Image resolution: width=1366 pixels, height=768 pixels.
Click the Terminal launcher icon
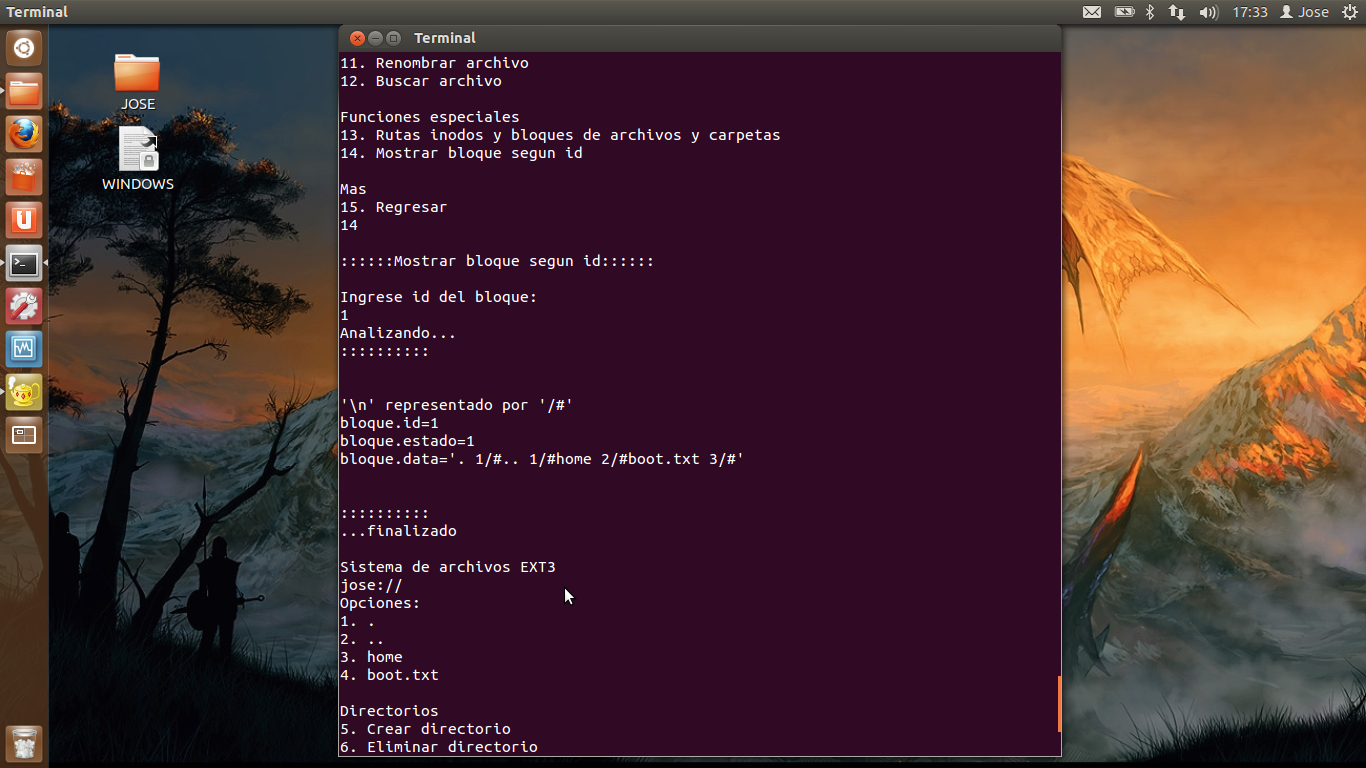[x=24, y=264]
